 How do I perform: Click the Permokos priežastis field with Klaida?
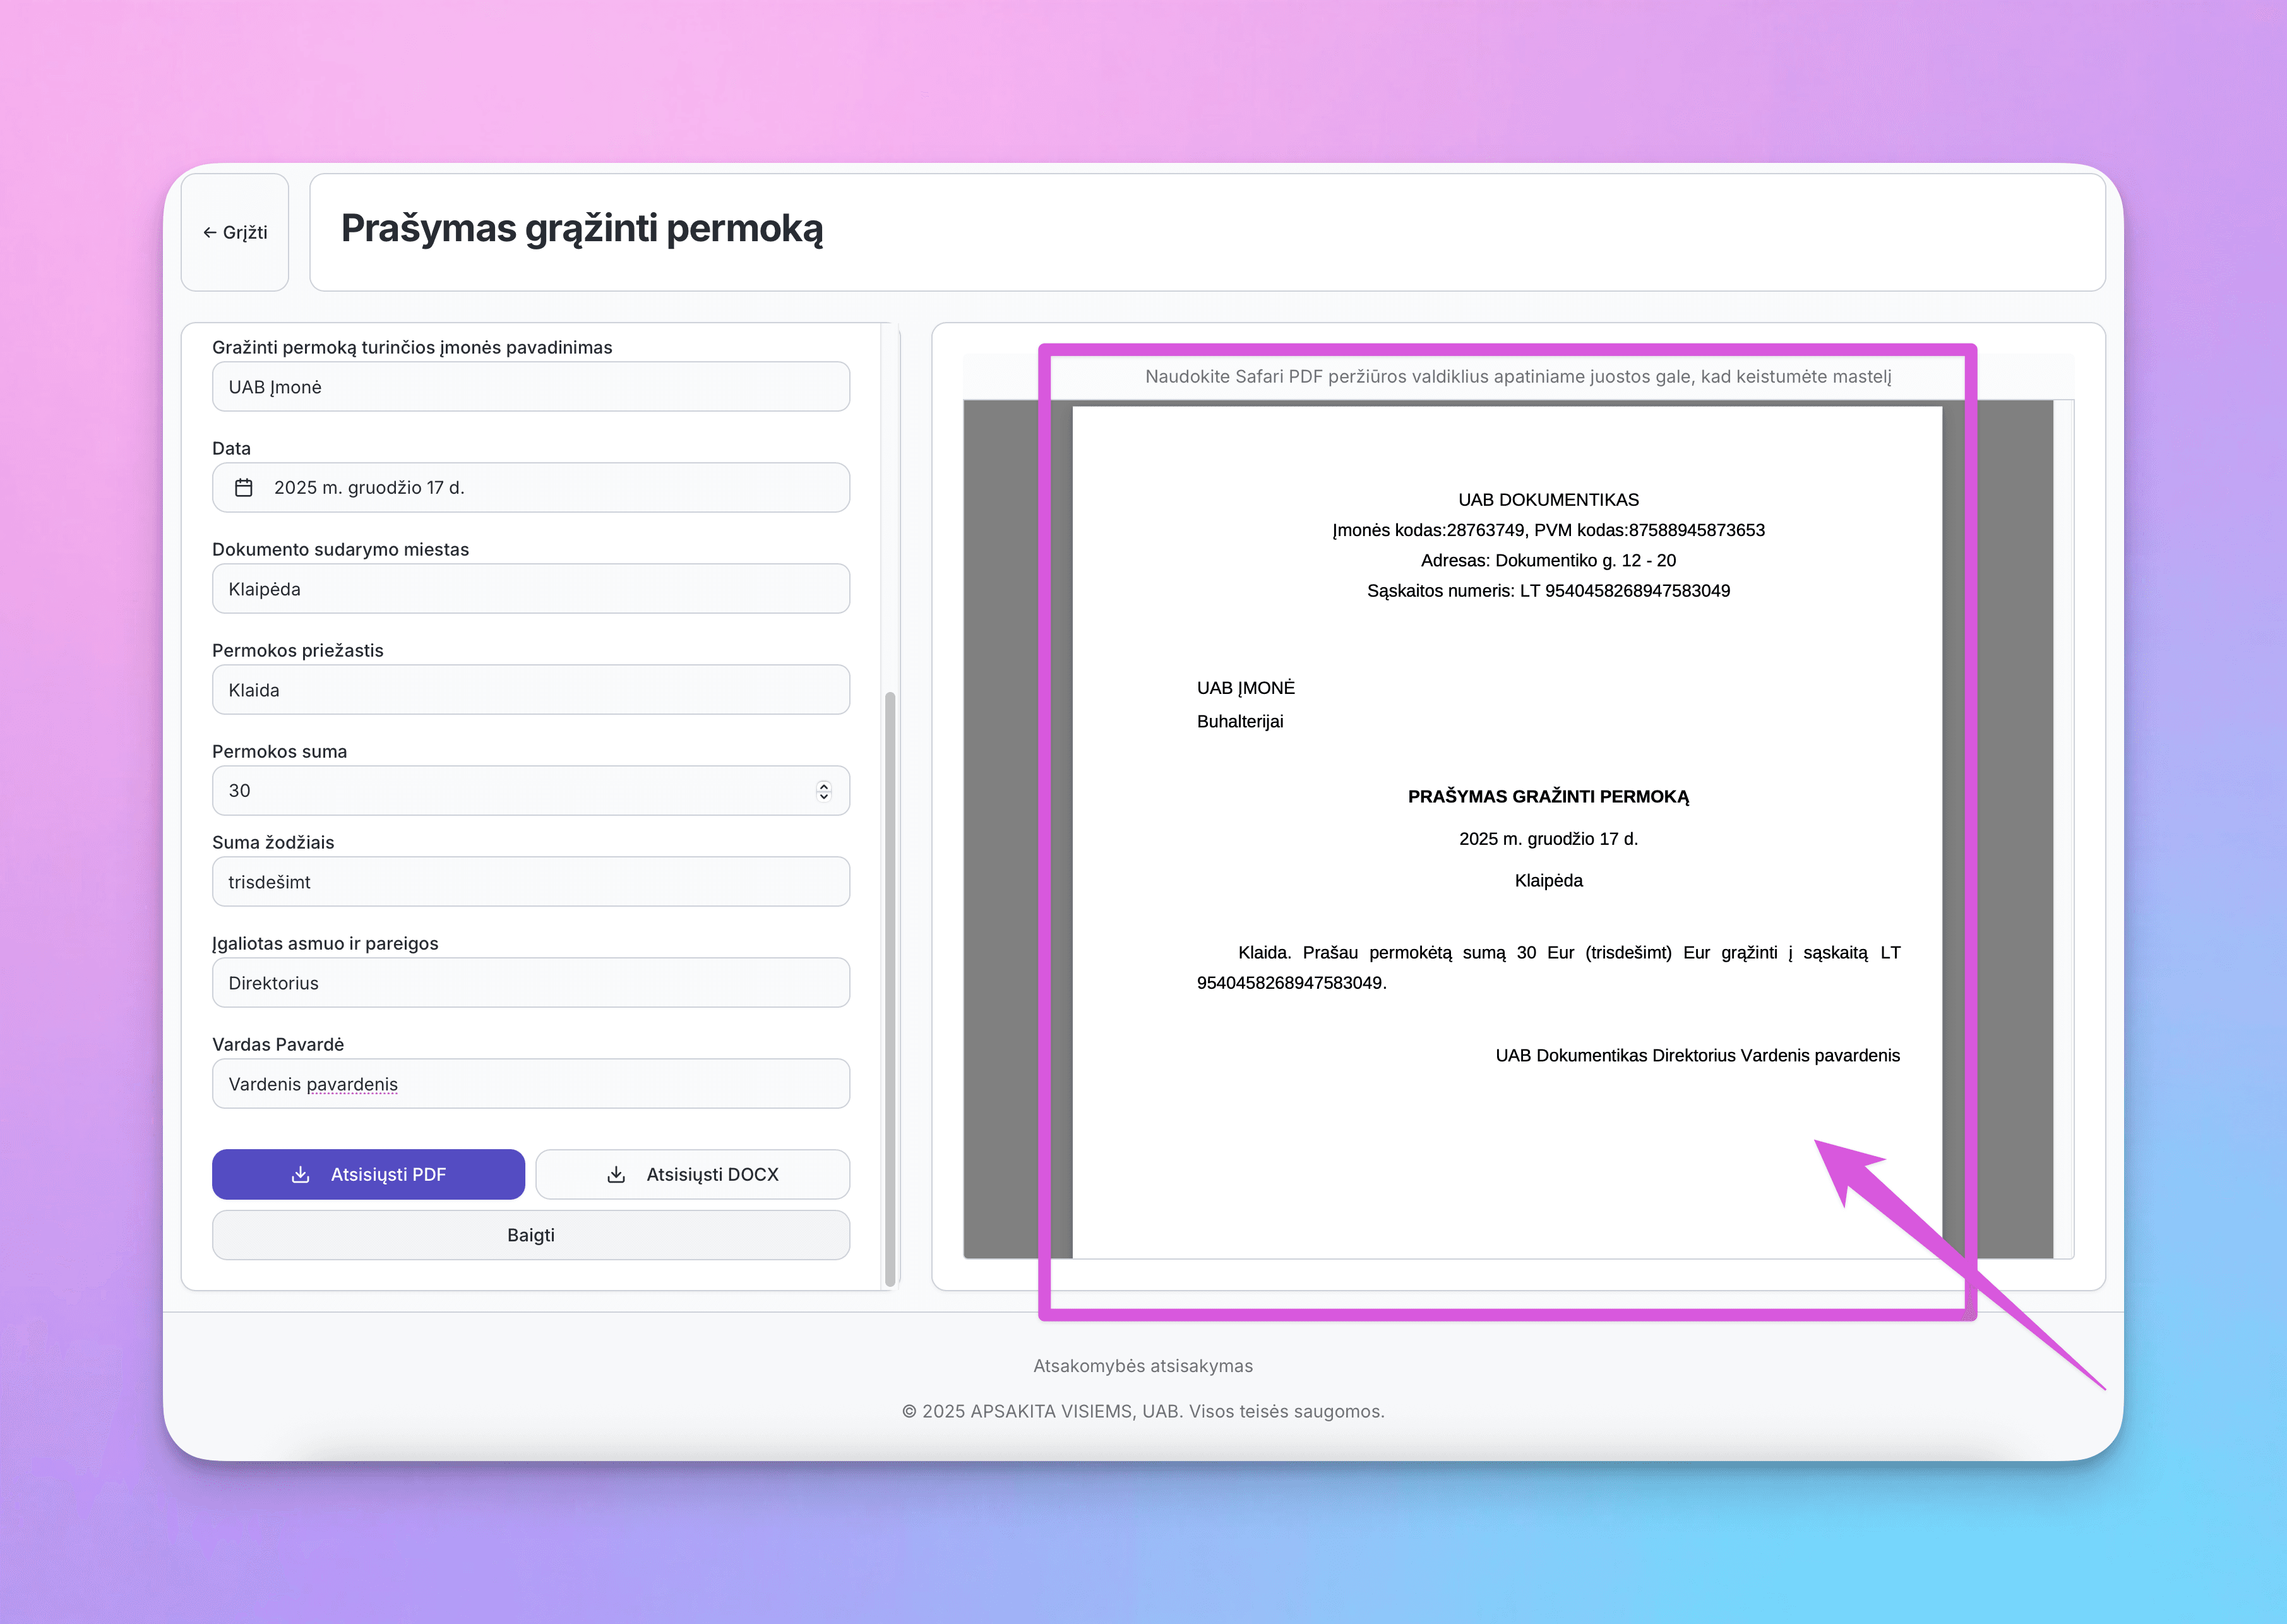[x=530, y=690]
